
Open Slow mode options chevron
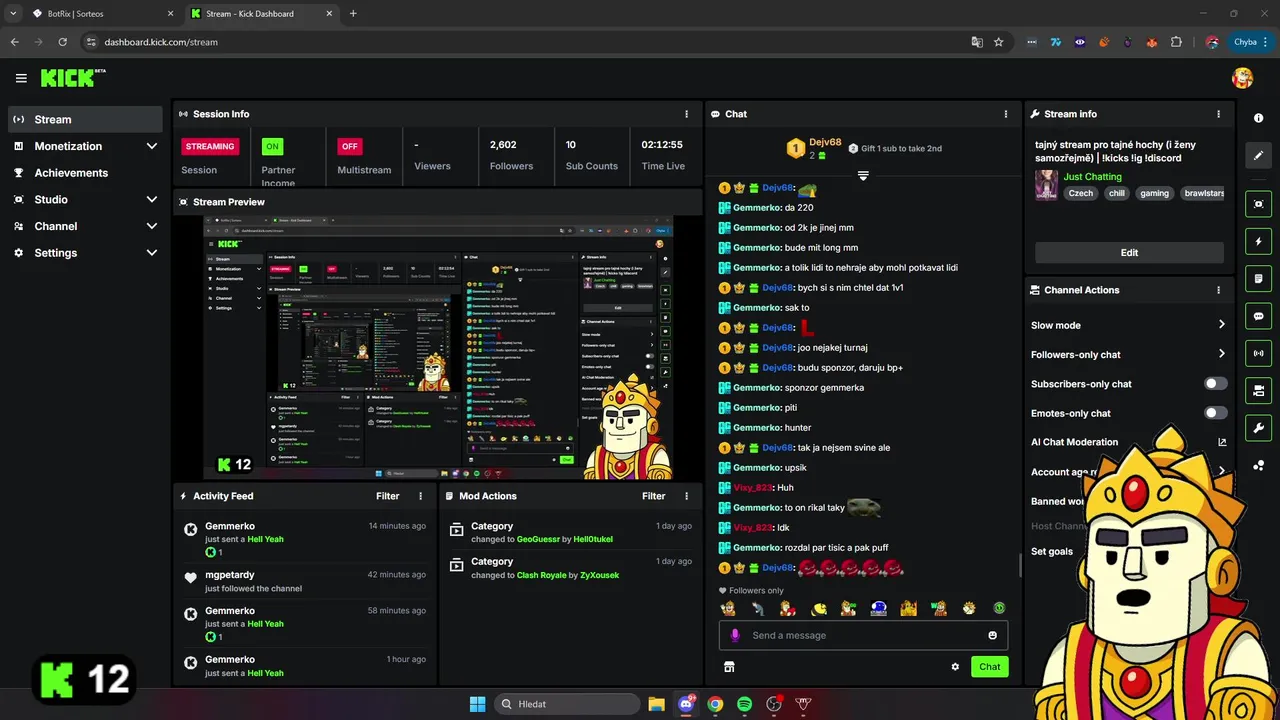click(1221, 325)
